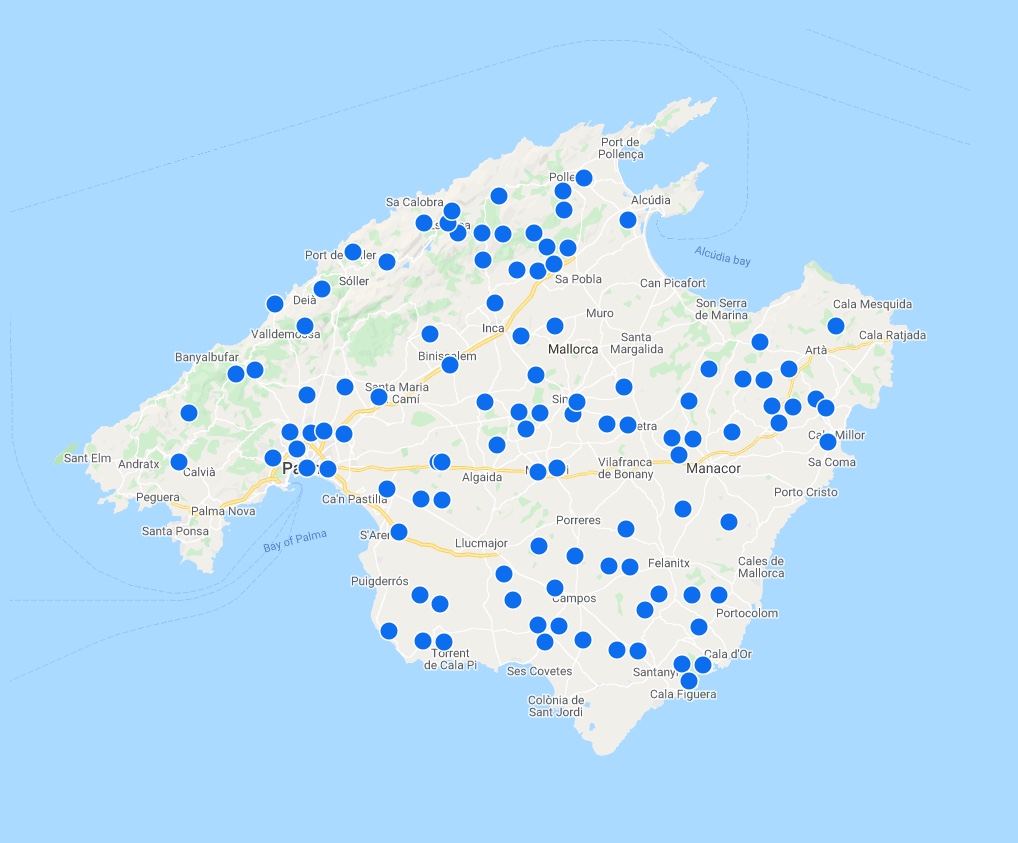Select the Cala Ratjada label
This screenshot has width=1018, height=843.
[892, 335]
